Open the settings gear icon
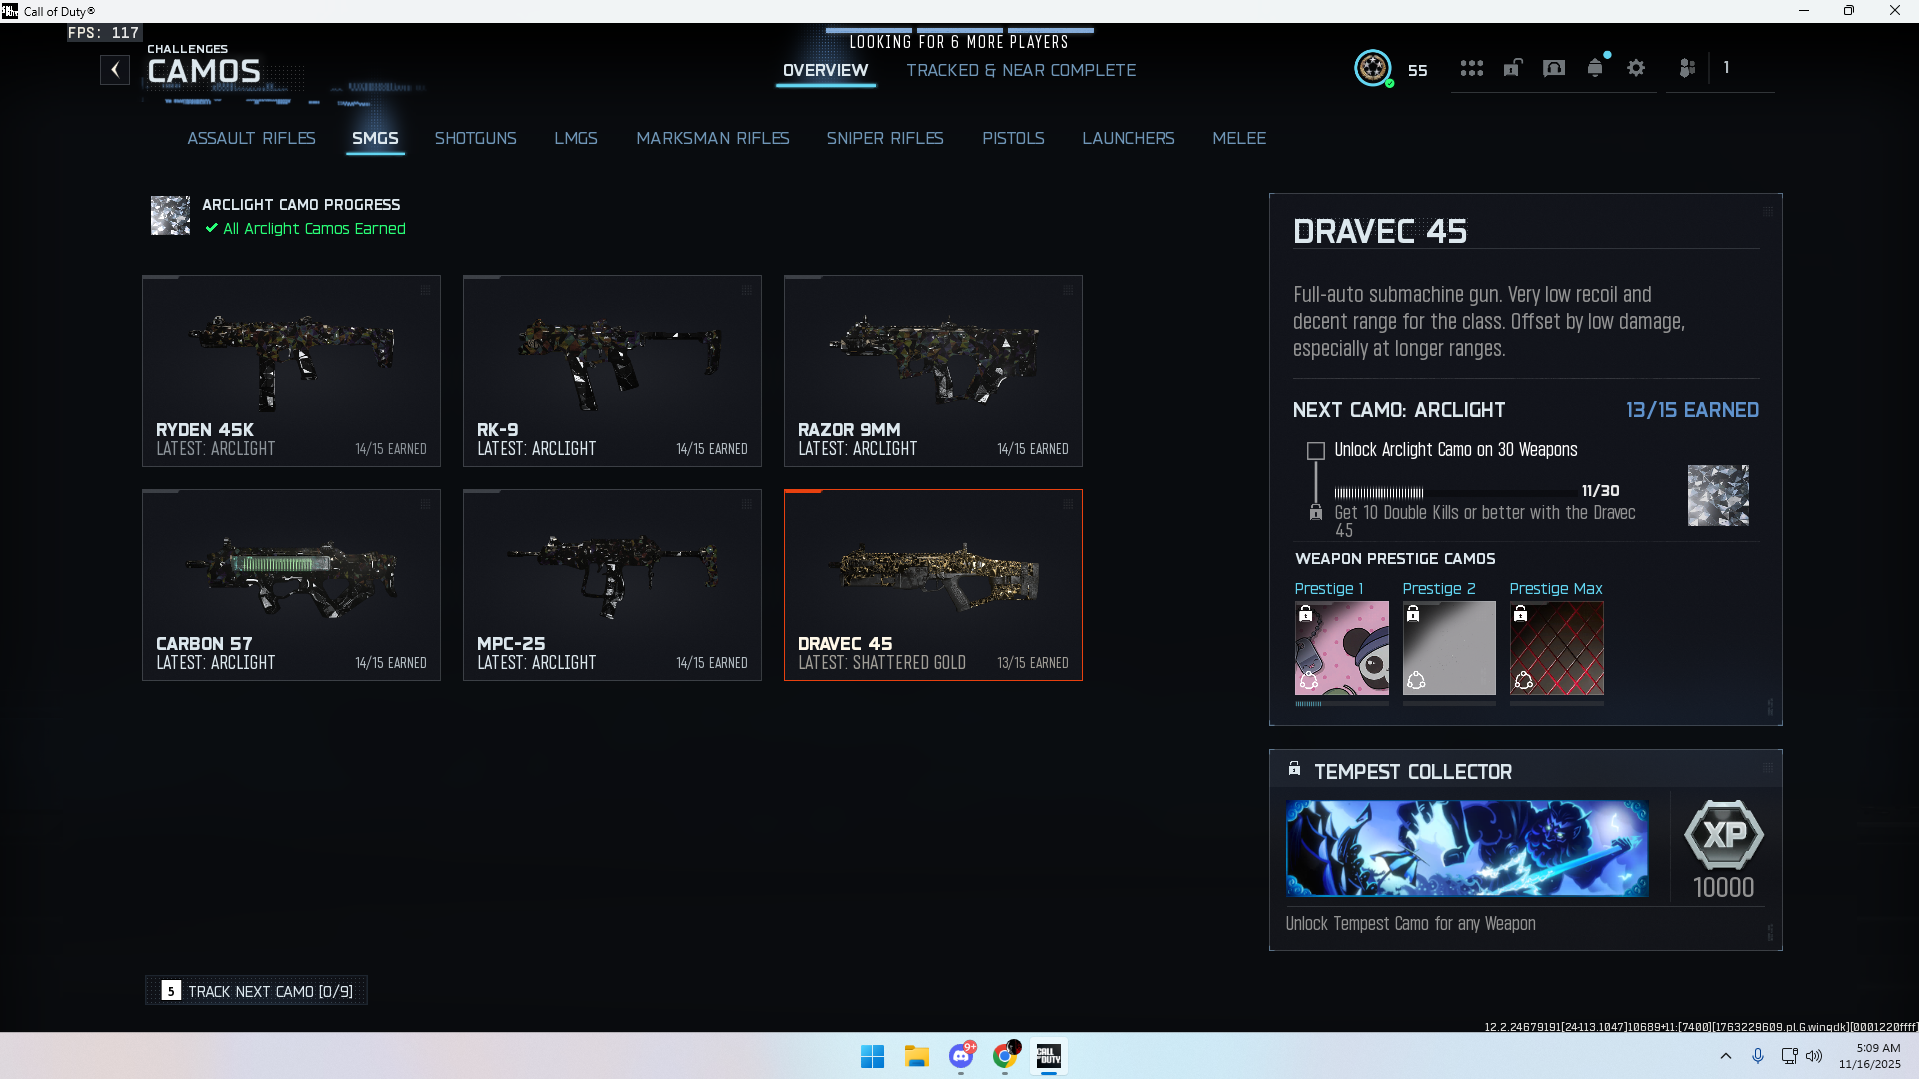Viewport: 1919px width, 1079px height. [1636, 68]
